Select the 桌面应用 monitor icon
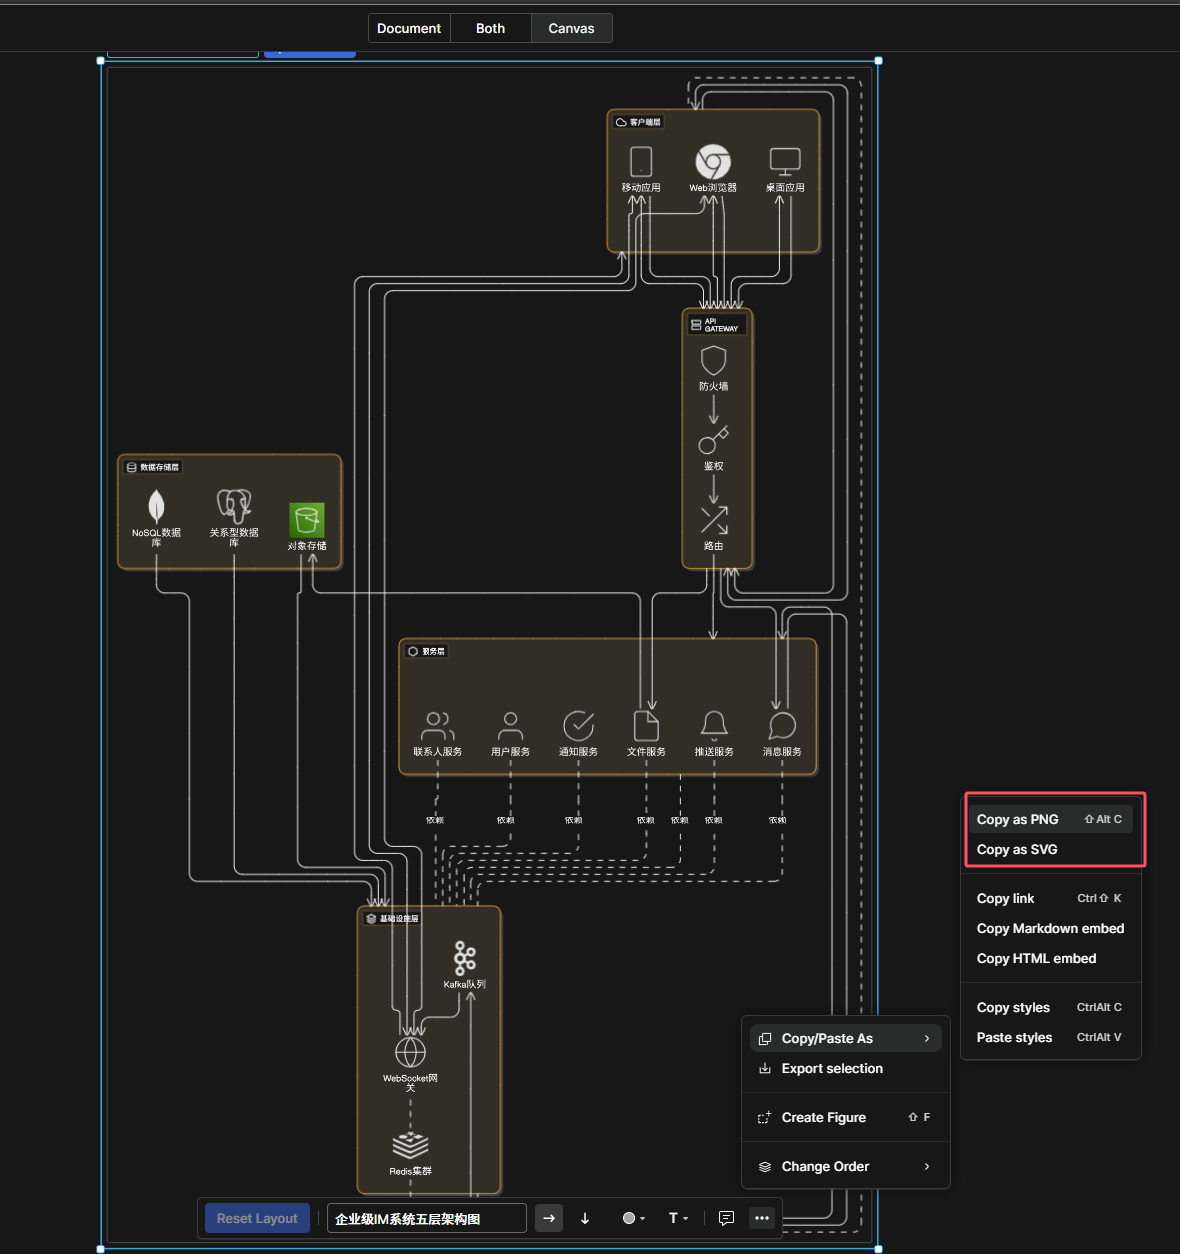 point(785,161)
